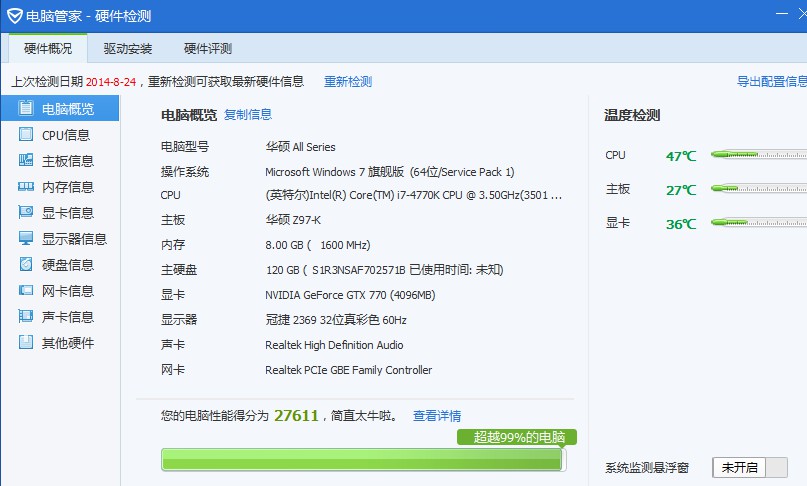Switch to the 硬件概况 tab
This screenshot has width=807, height=486.
coord(48,48)
